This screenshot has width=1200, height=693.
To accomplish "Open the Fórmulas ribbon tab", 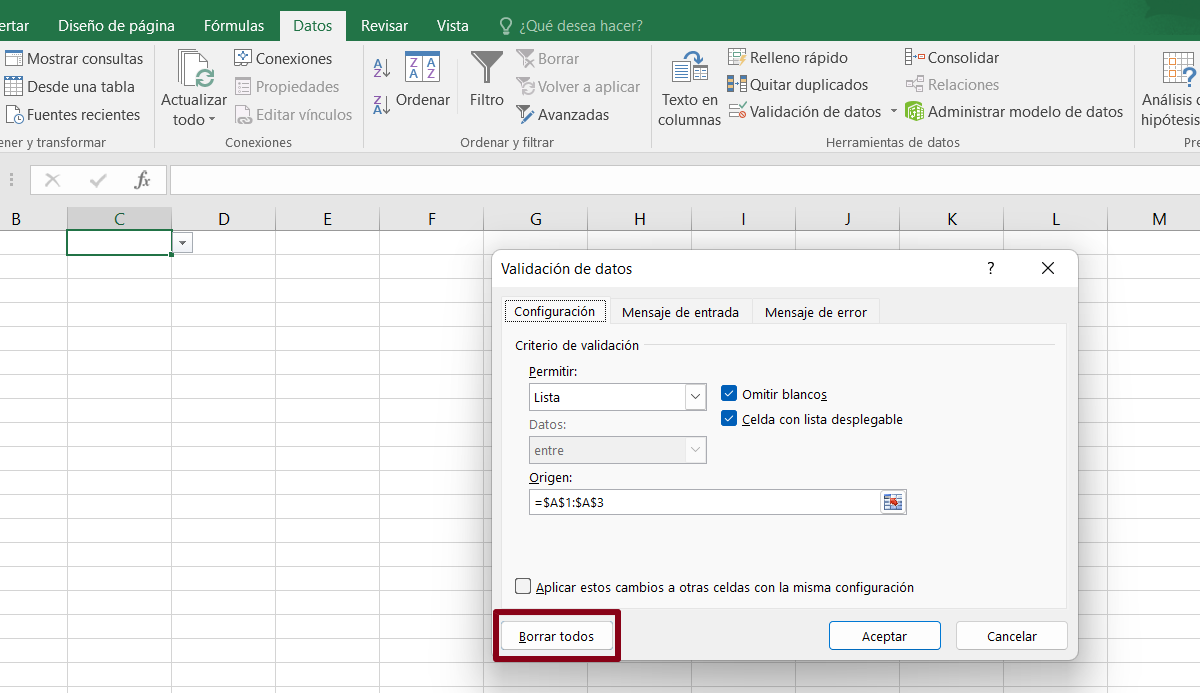I will [x=234, y=25].
